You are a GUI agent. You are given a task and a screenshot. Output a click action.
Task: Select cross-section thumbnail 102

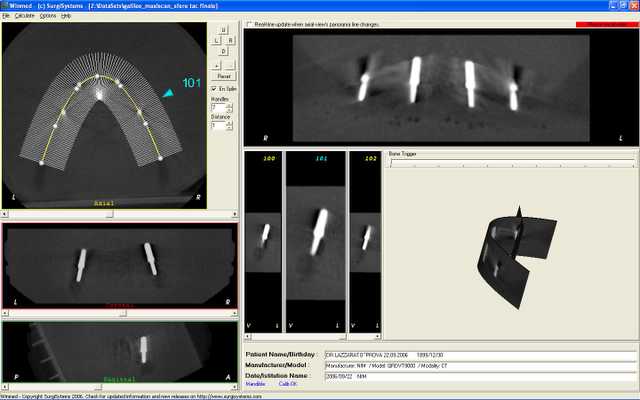pyautogui.click(x=365, y=242)
